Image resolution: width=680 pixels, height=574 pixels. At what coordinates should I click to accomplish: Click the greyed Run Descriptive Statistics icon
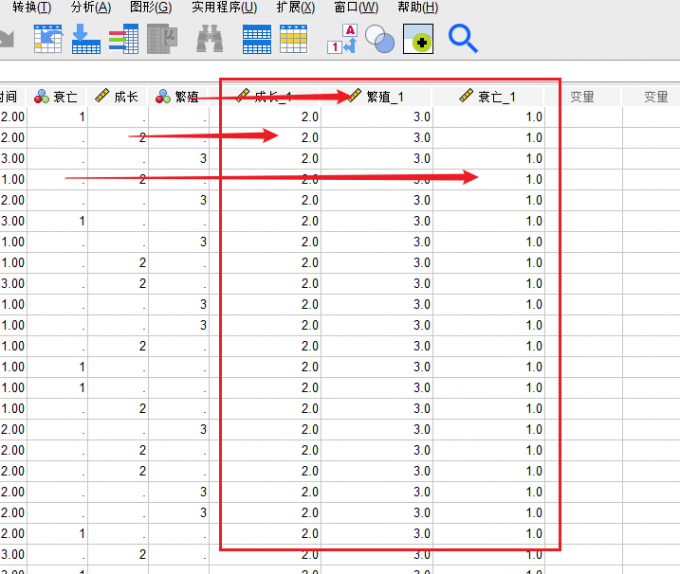point(162,39)
